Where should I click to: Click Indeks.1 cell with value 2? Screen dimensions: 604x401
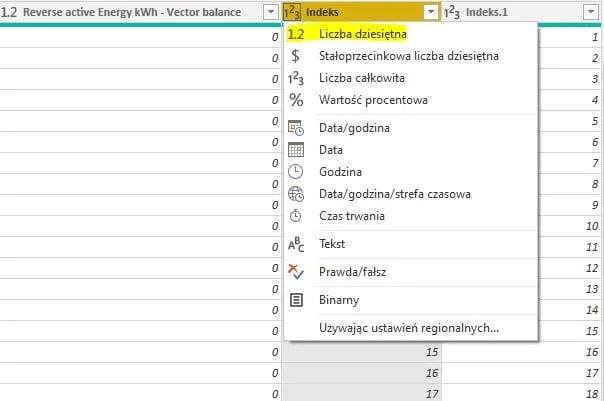pyautogui.click(x=570, y=58)
